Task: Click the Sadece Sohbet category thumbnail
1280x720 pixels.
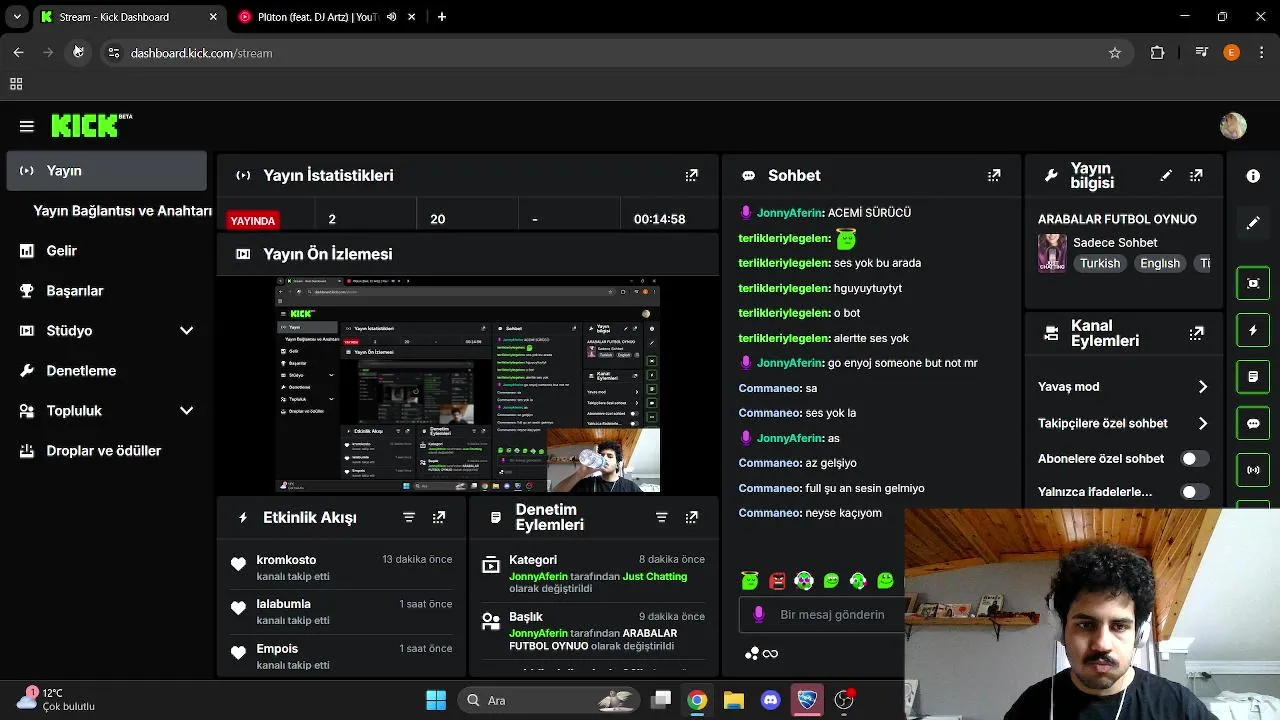Action: pyautogui.click(x=1052, y=253)
